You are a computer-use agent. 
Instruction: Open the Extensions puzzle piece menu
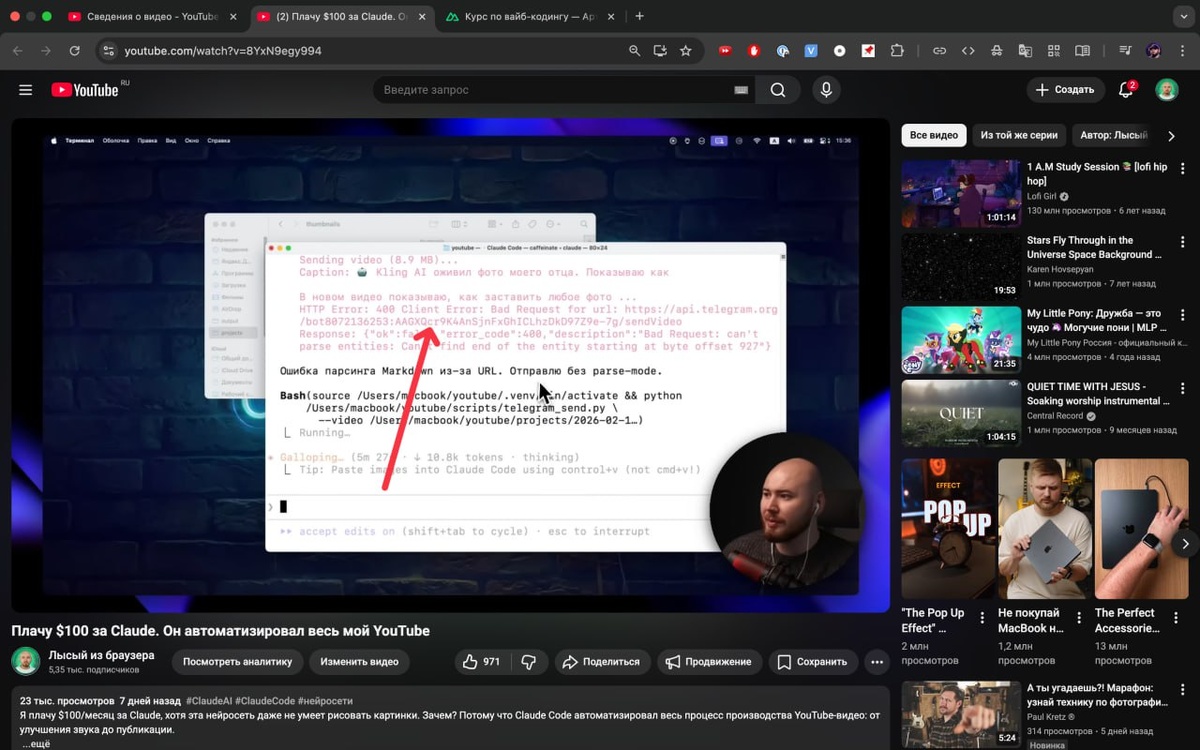(897, 51)
